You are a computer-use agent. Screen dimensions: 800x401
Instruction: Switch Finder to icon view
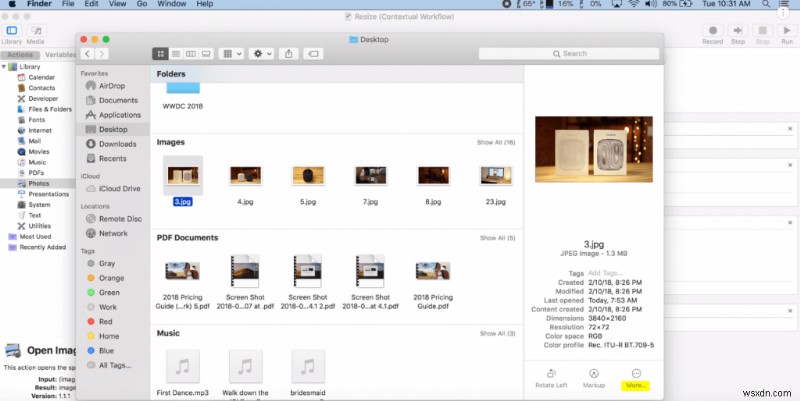pos(160,54)
